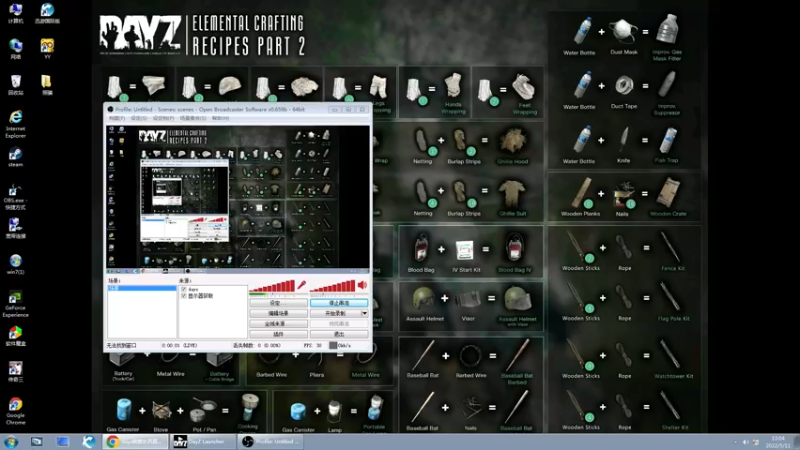Image resolution: width=800 pixels, height=450 pixels.
Task: Switch to DayZ Launcher on the taskbar
Action: pos(203,441)
